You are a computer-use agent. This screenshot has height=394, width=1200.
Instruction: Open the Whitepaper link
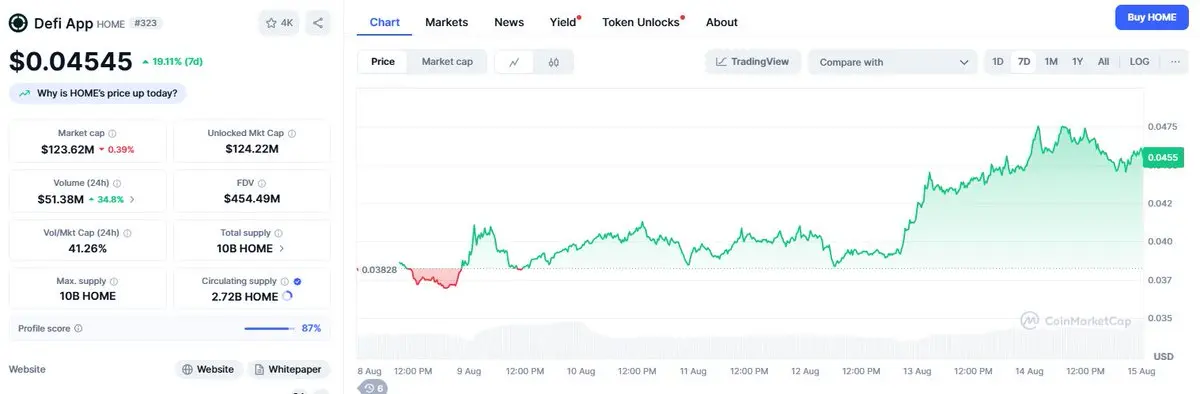click(289, 369)
